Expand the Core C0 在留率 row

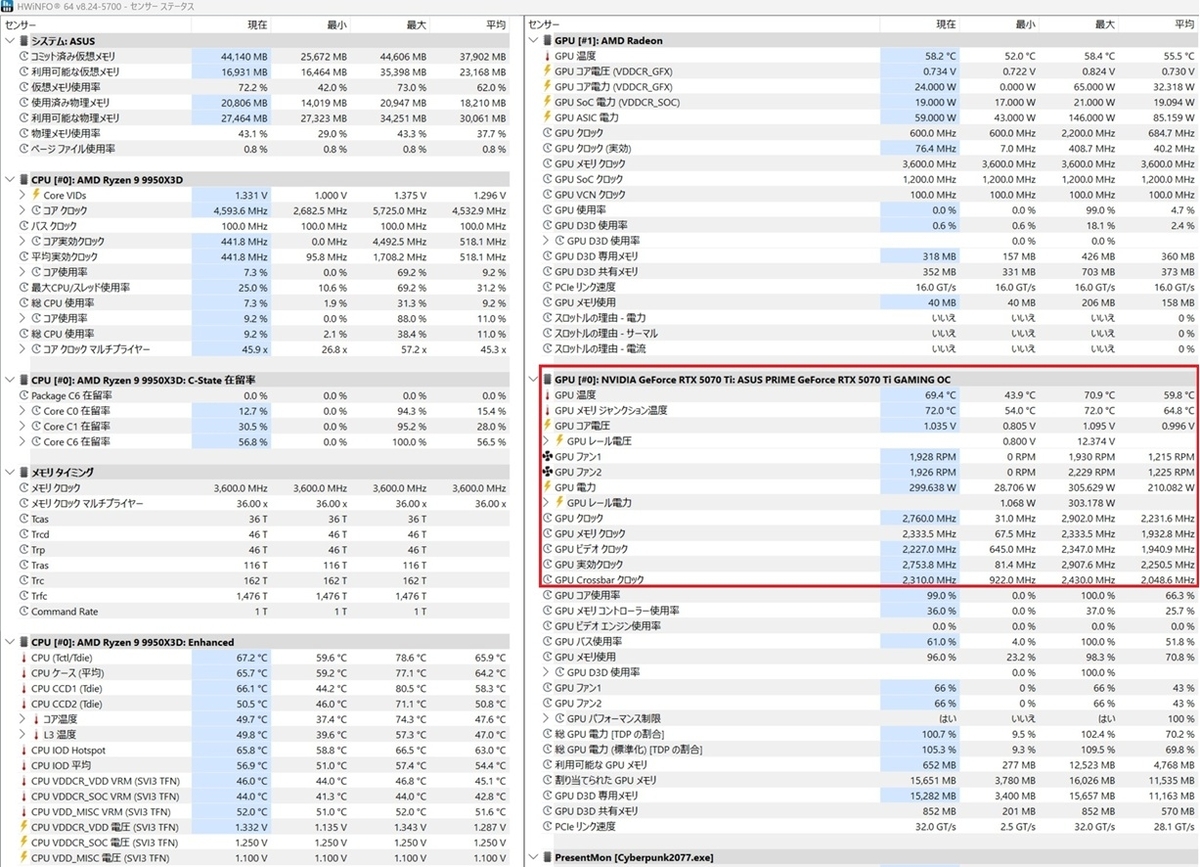(22, 411)
